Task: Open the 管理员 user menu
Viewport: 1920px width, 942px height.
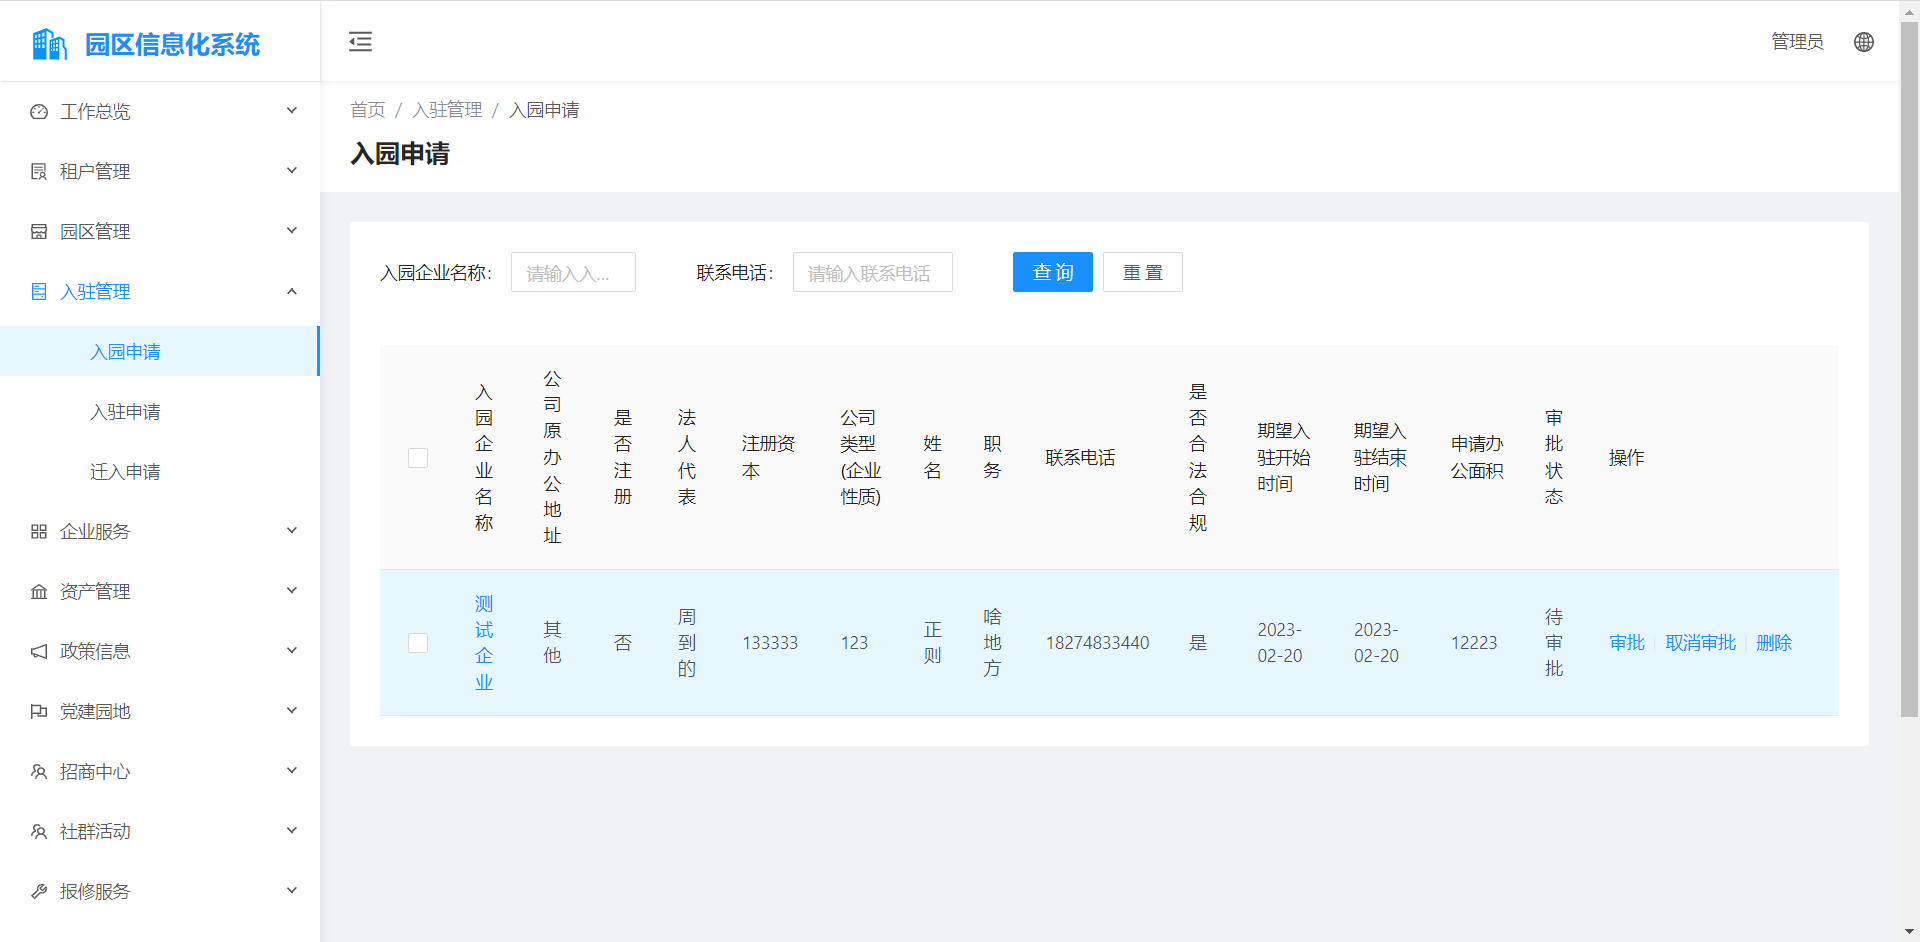Action: [x=1797, y=42]
